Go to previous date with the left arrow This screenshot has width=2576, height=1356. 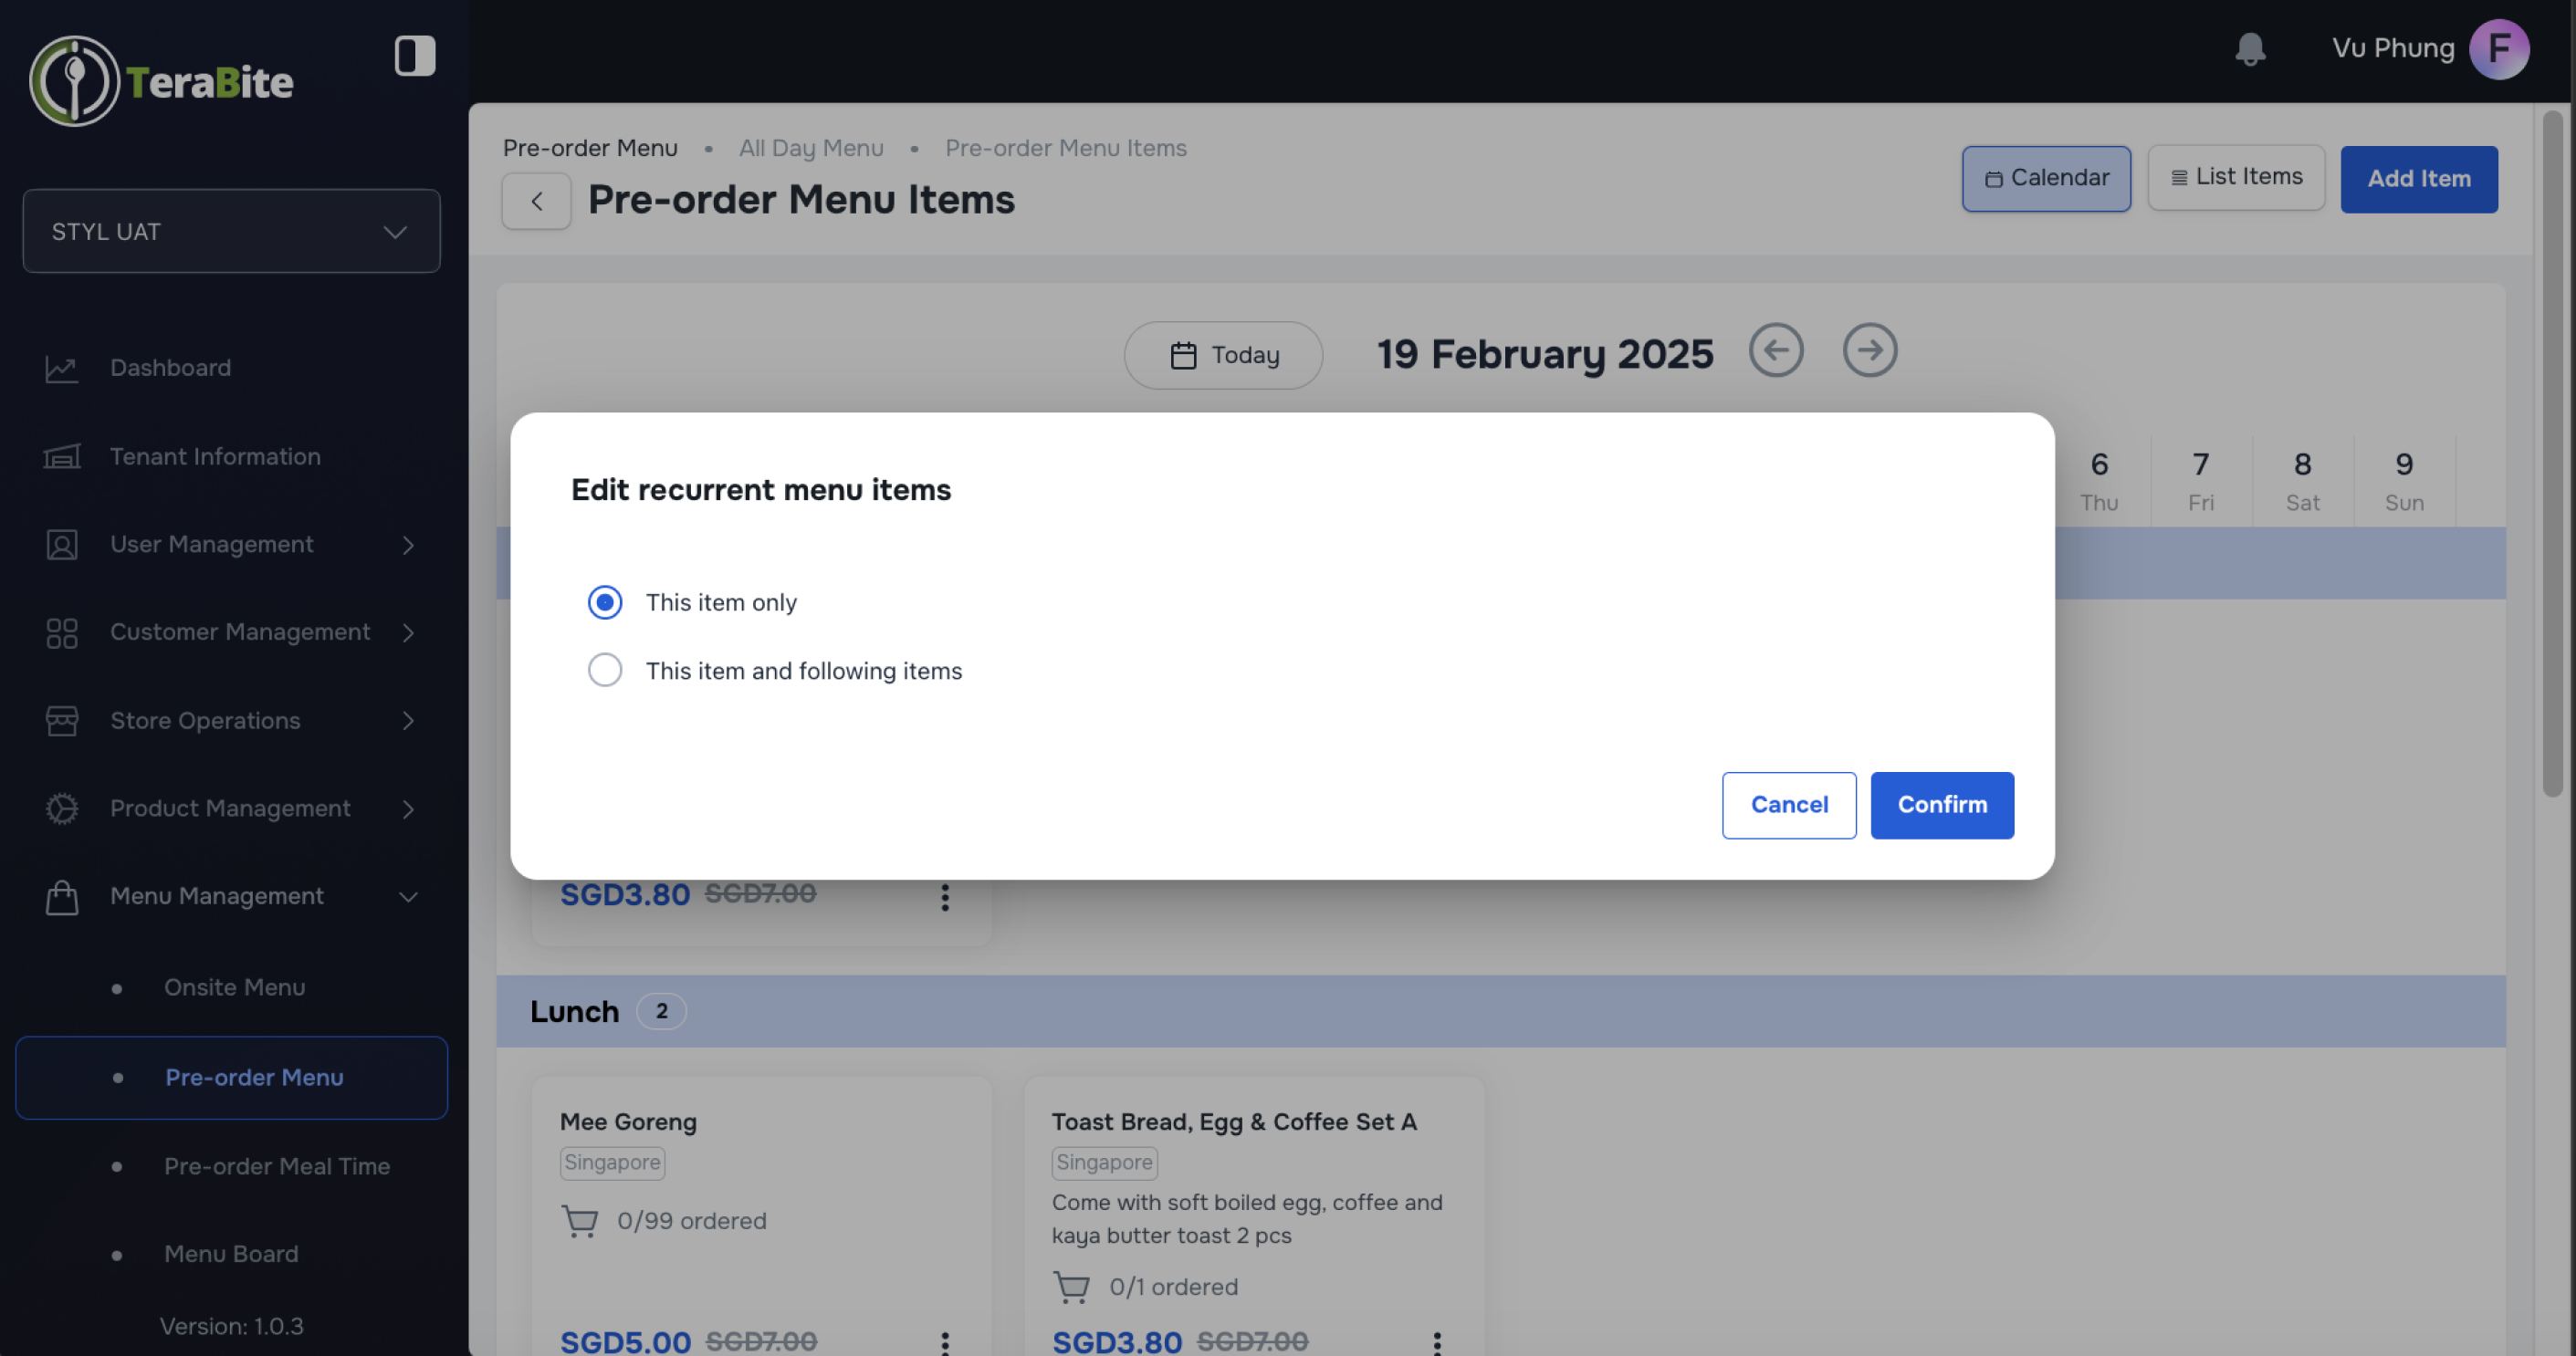tap(1776, 351)
